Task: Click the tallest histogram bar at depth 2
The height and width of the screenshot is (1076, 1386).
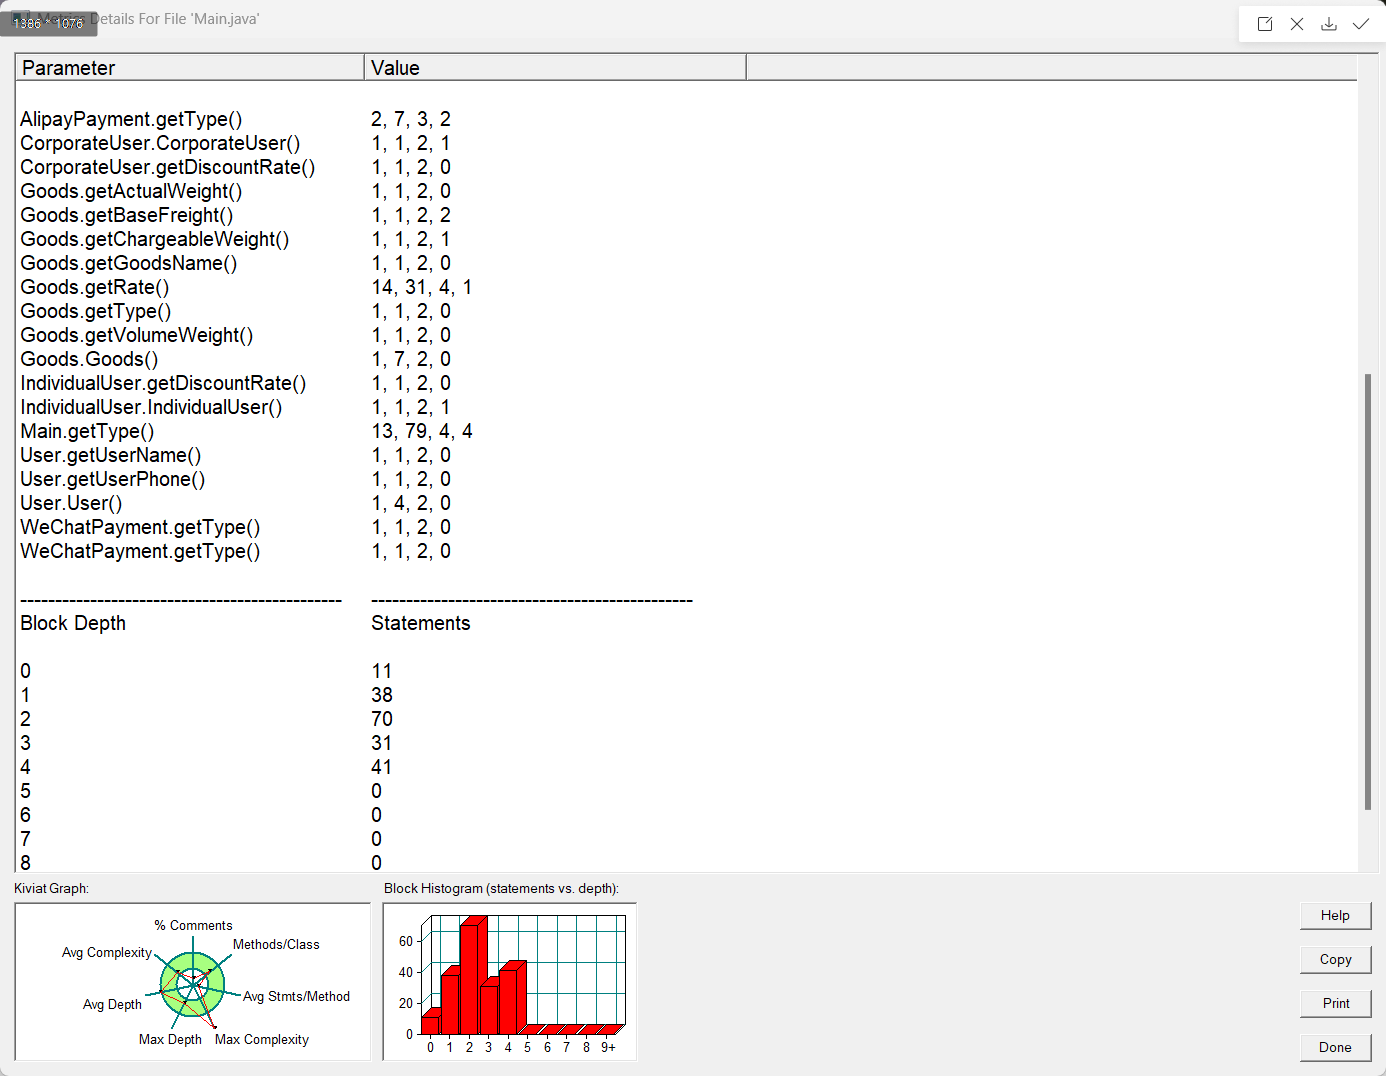Action: [x=472, y=978]
